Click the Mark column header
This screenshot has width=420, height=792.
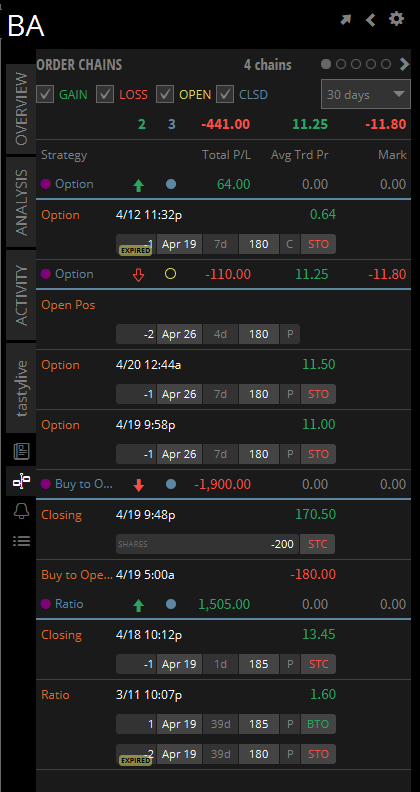click(392, 155)
